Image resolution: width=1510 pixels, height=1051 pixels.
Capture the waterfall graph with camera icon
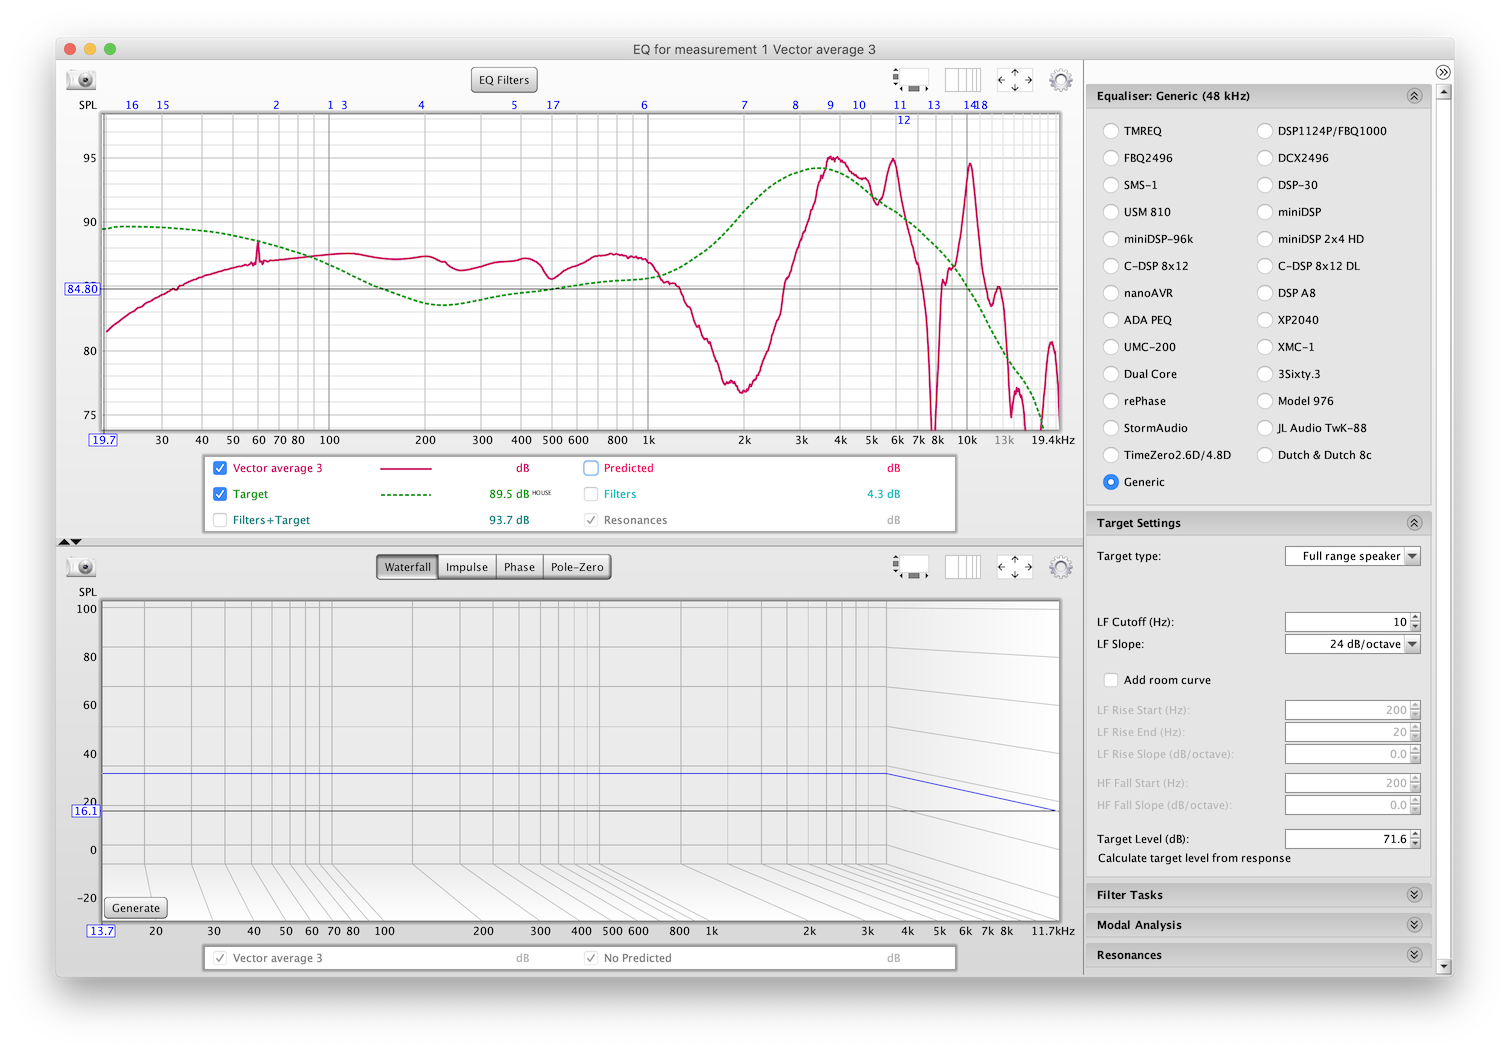[x=81, y=567]
